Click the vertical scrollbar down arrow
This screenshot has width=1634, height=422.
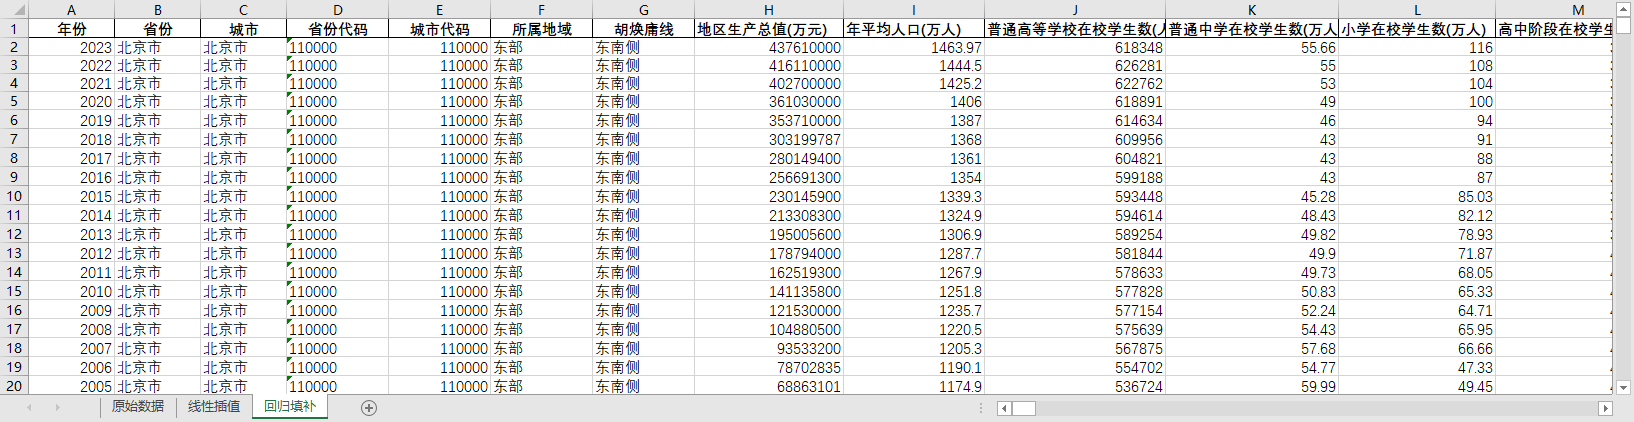pos(1623,387)
